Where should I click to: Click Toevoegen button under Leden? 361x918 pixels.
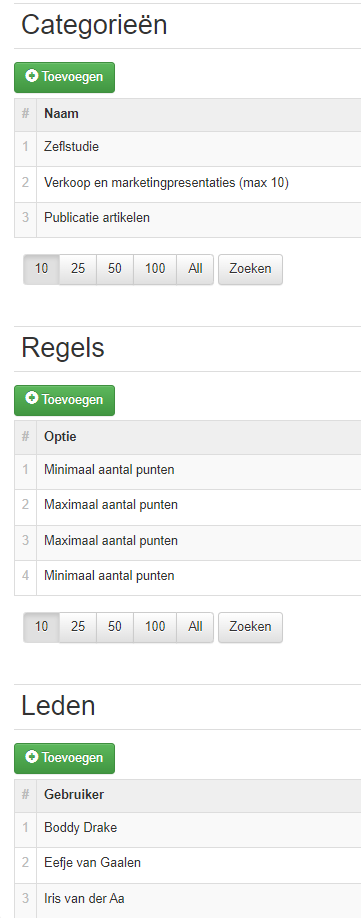coord(64,758)
